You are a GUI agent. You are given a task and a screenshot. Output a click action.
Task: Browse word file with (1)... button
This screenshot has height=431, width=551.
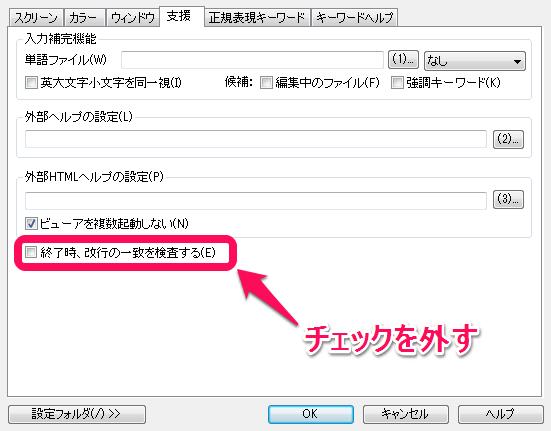pyautogui.click(x=403, y=59)
